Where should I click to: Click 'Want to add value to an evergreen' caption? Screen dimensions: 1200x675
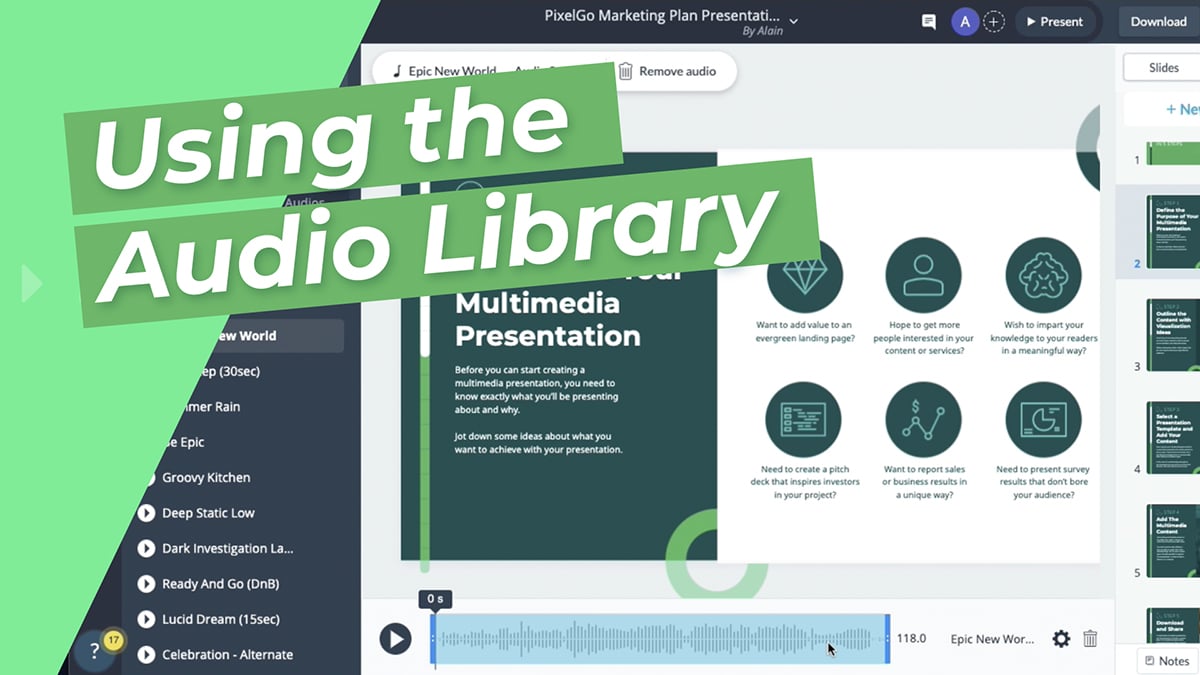point(804,331)
